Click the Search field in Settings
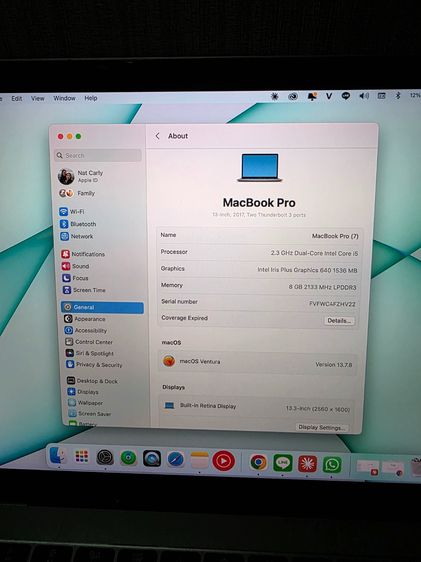Image resolution: width=421 pixels, height=562 pixels. coord(98,156)
